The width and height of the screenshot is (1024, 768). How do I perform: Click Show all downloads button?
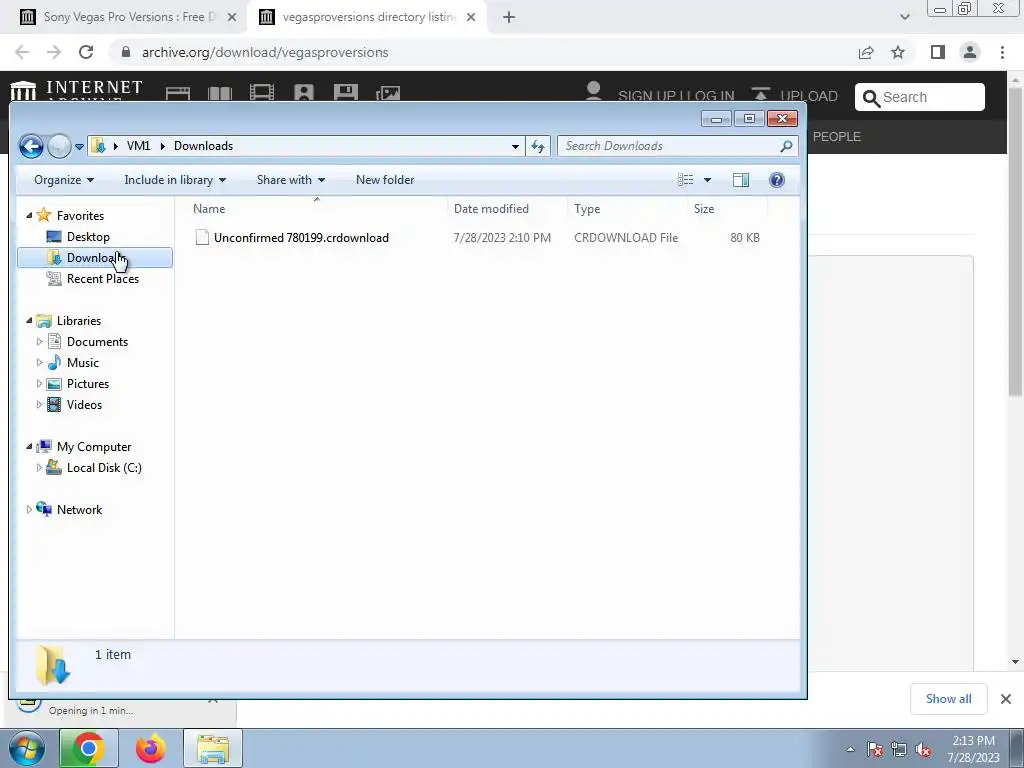948,699
